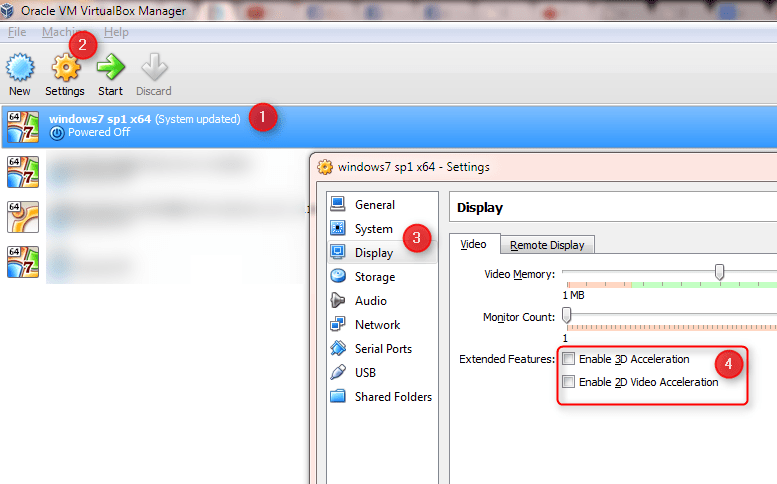Click the Shared Folders category folder icon

point(338,396)
